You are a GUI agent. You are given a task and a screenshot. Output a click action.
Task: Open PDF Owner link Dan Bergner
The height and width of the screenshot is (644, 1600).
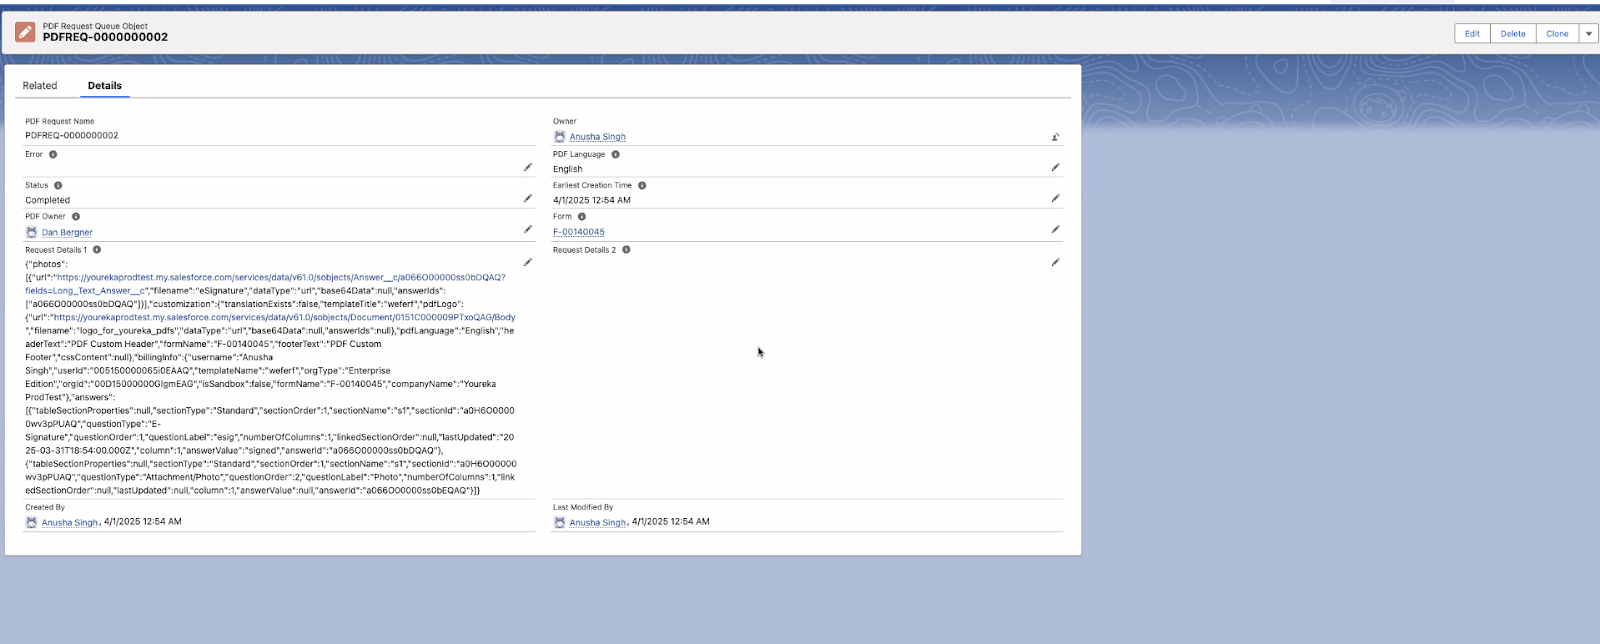(x=67, y=232)
